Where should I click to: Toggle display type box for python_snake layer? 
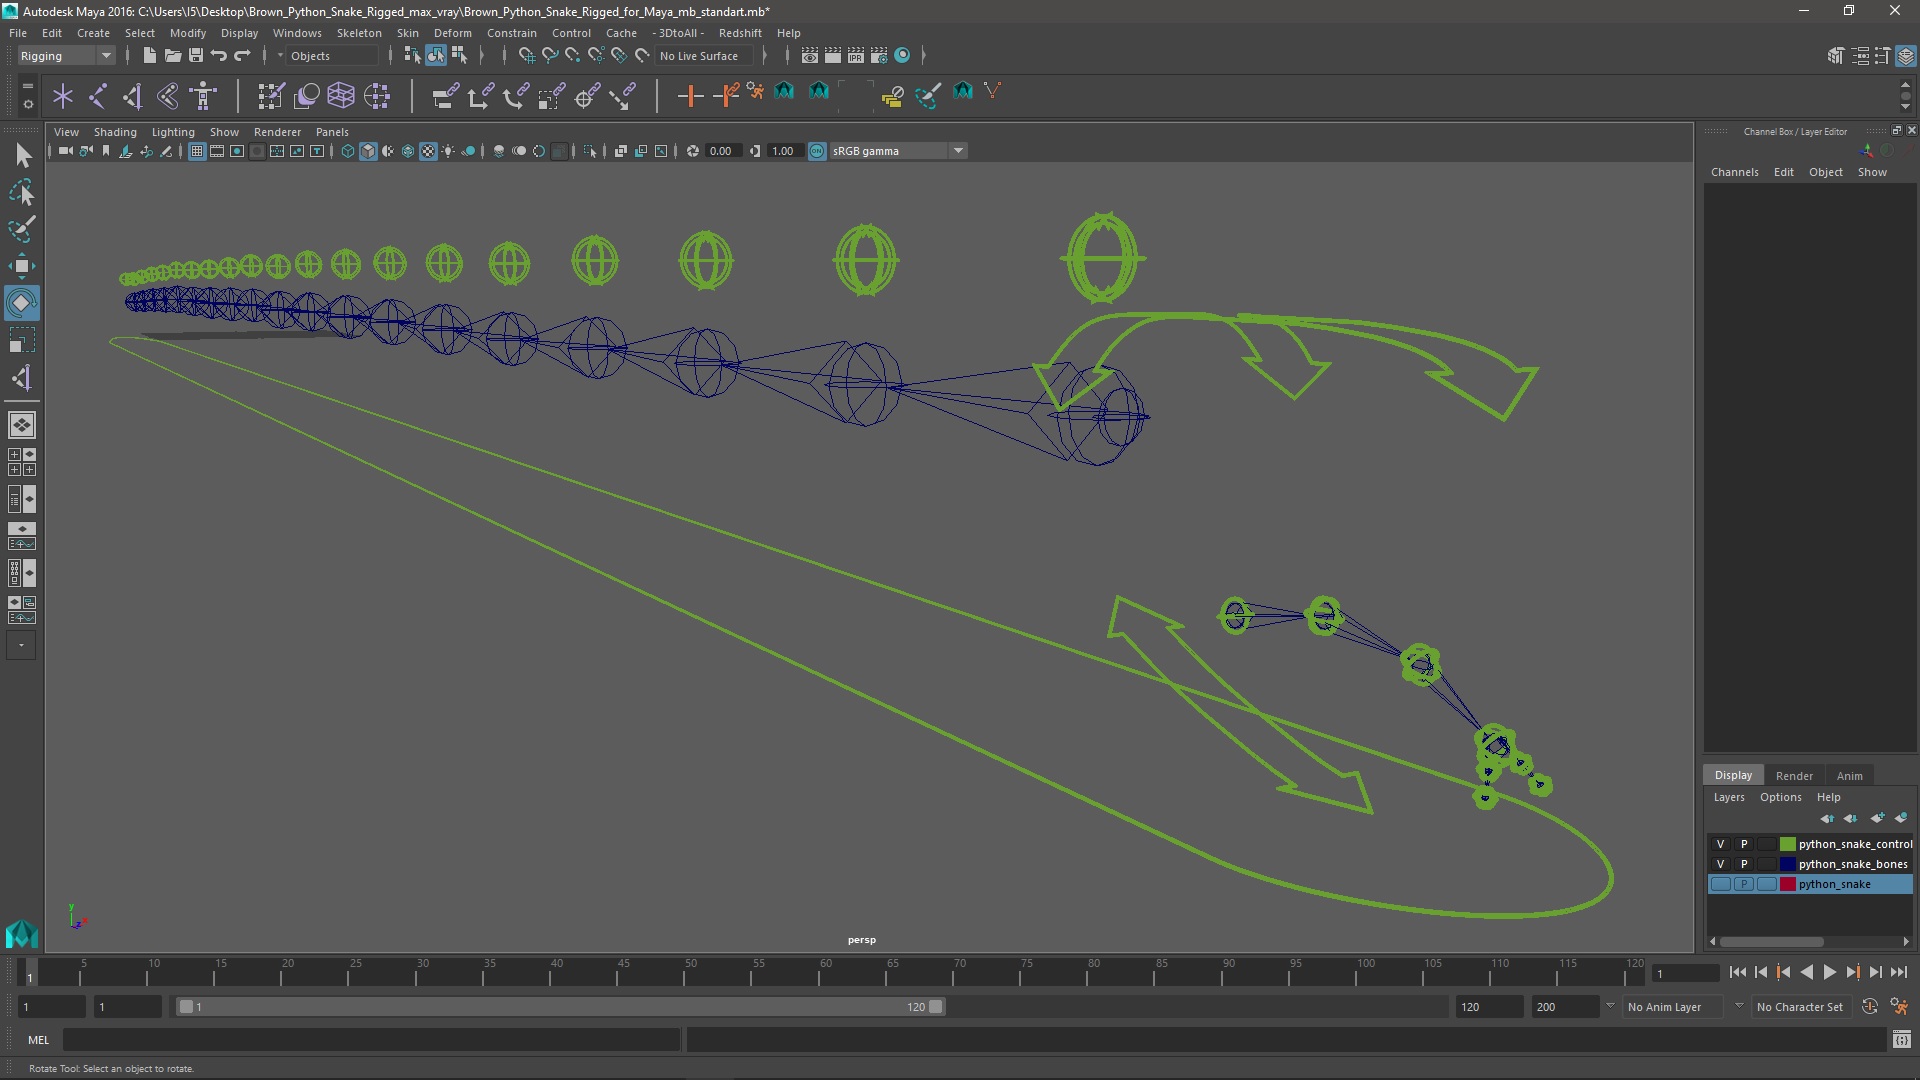pyautogui.click(x=1767, y=884)
